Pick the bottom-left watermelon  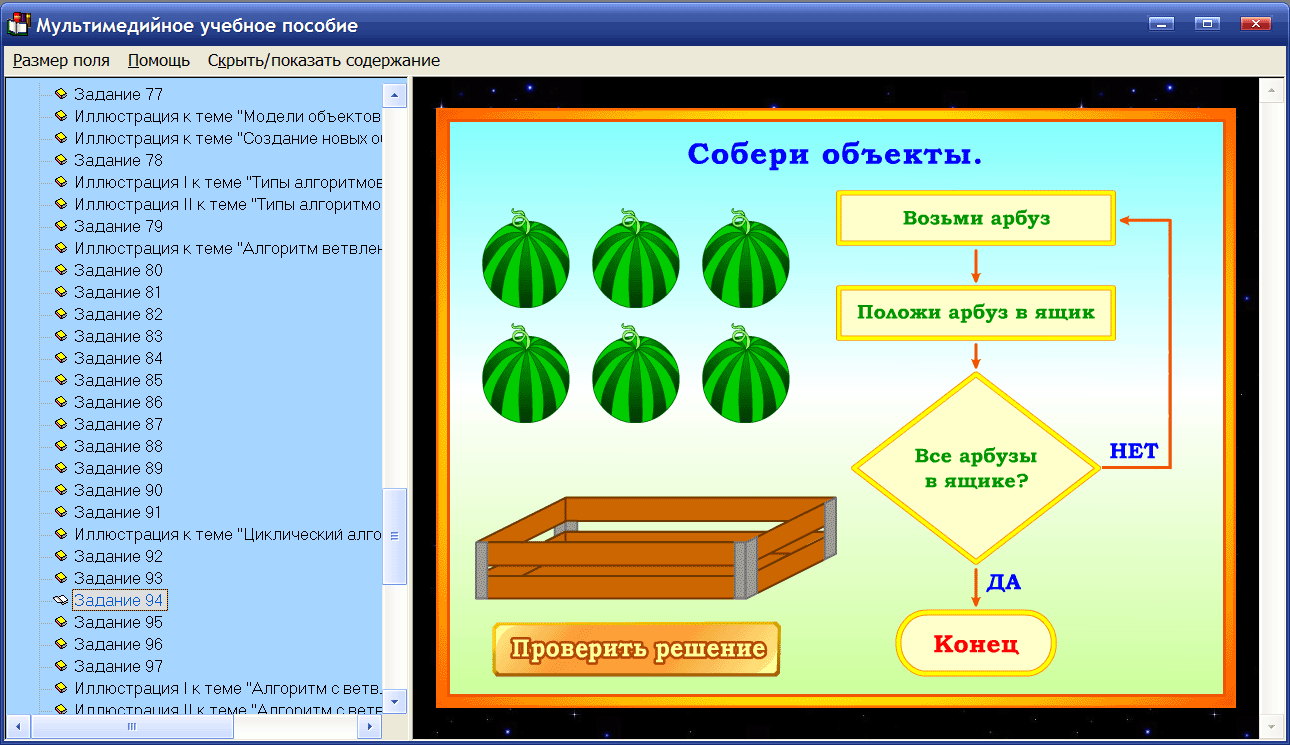click(525, 373)
